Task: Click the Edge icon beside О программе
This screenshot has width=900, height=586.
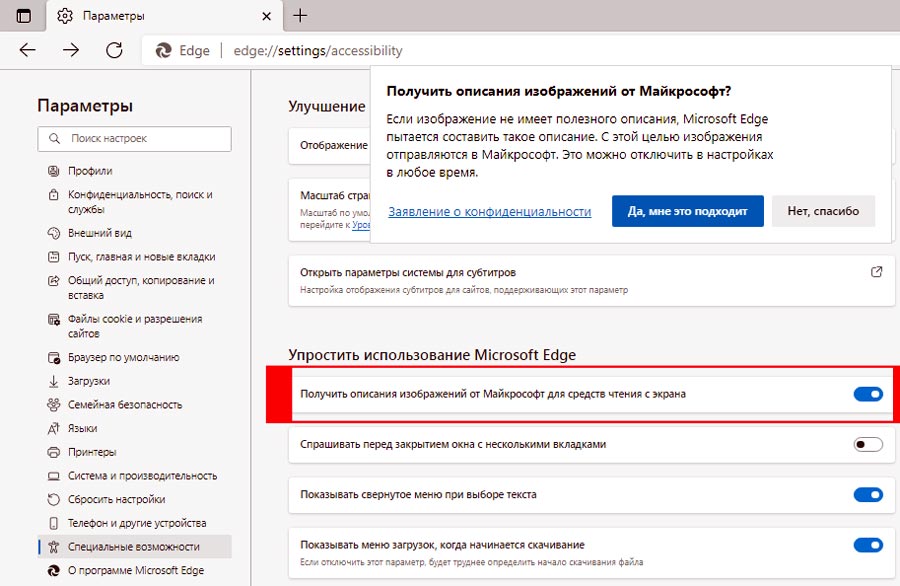Action: [x=53, y=571]
